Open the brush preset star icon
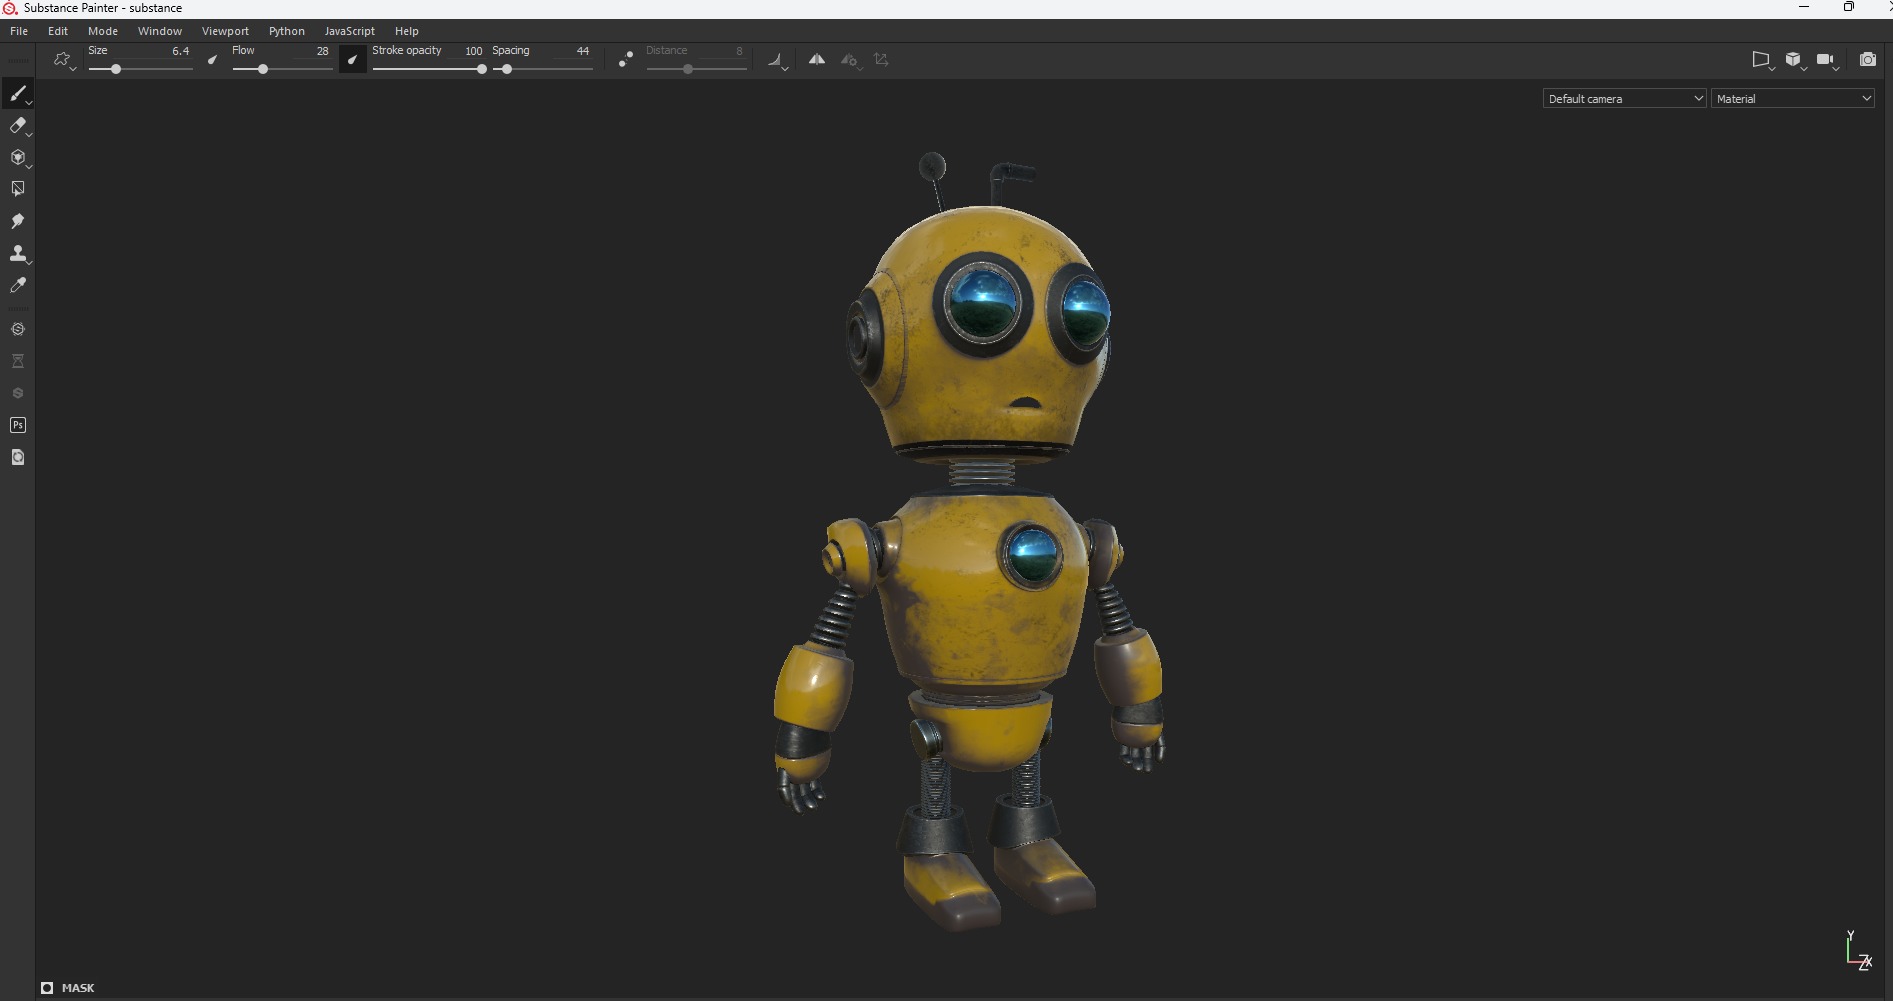Viewport: 1893px width, 1001px height. [x=62, y=60]
